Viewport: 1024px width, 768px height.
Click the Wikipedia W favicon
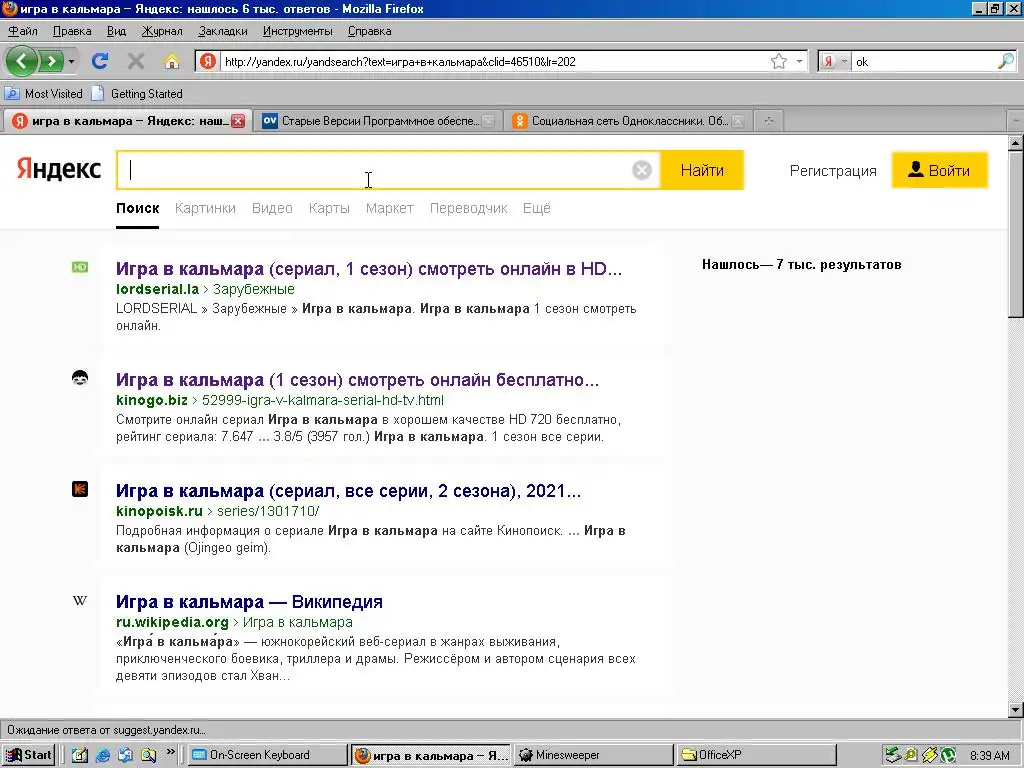click(x=80, y=600)
